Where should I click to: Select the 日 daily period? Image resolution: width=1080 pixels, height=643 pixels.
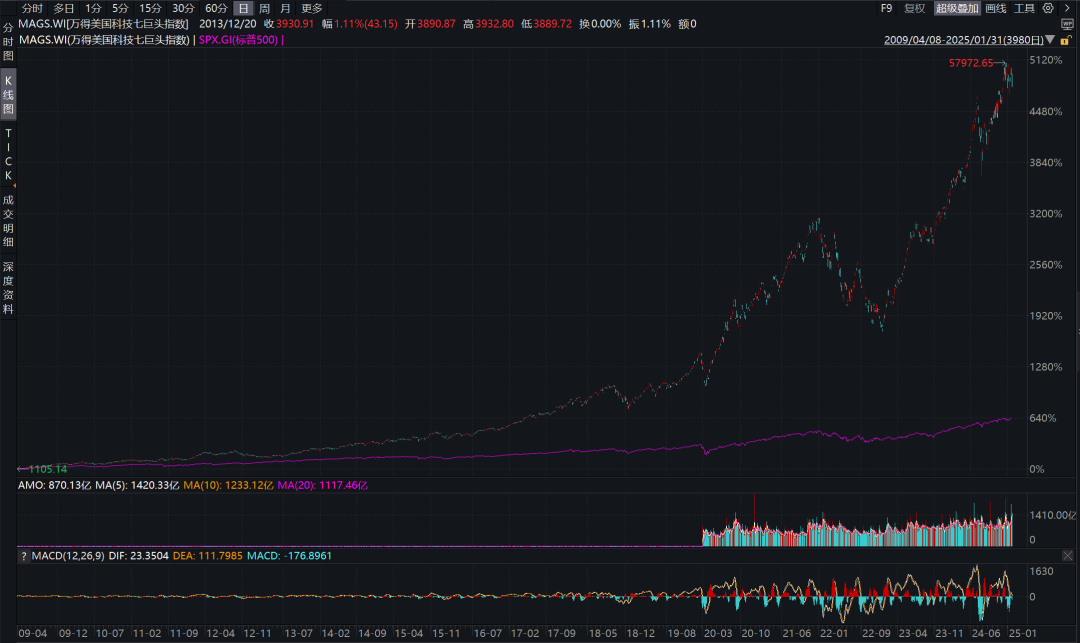[x=243, y=8]
